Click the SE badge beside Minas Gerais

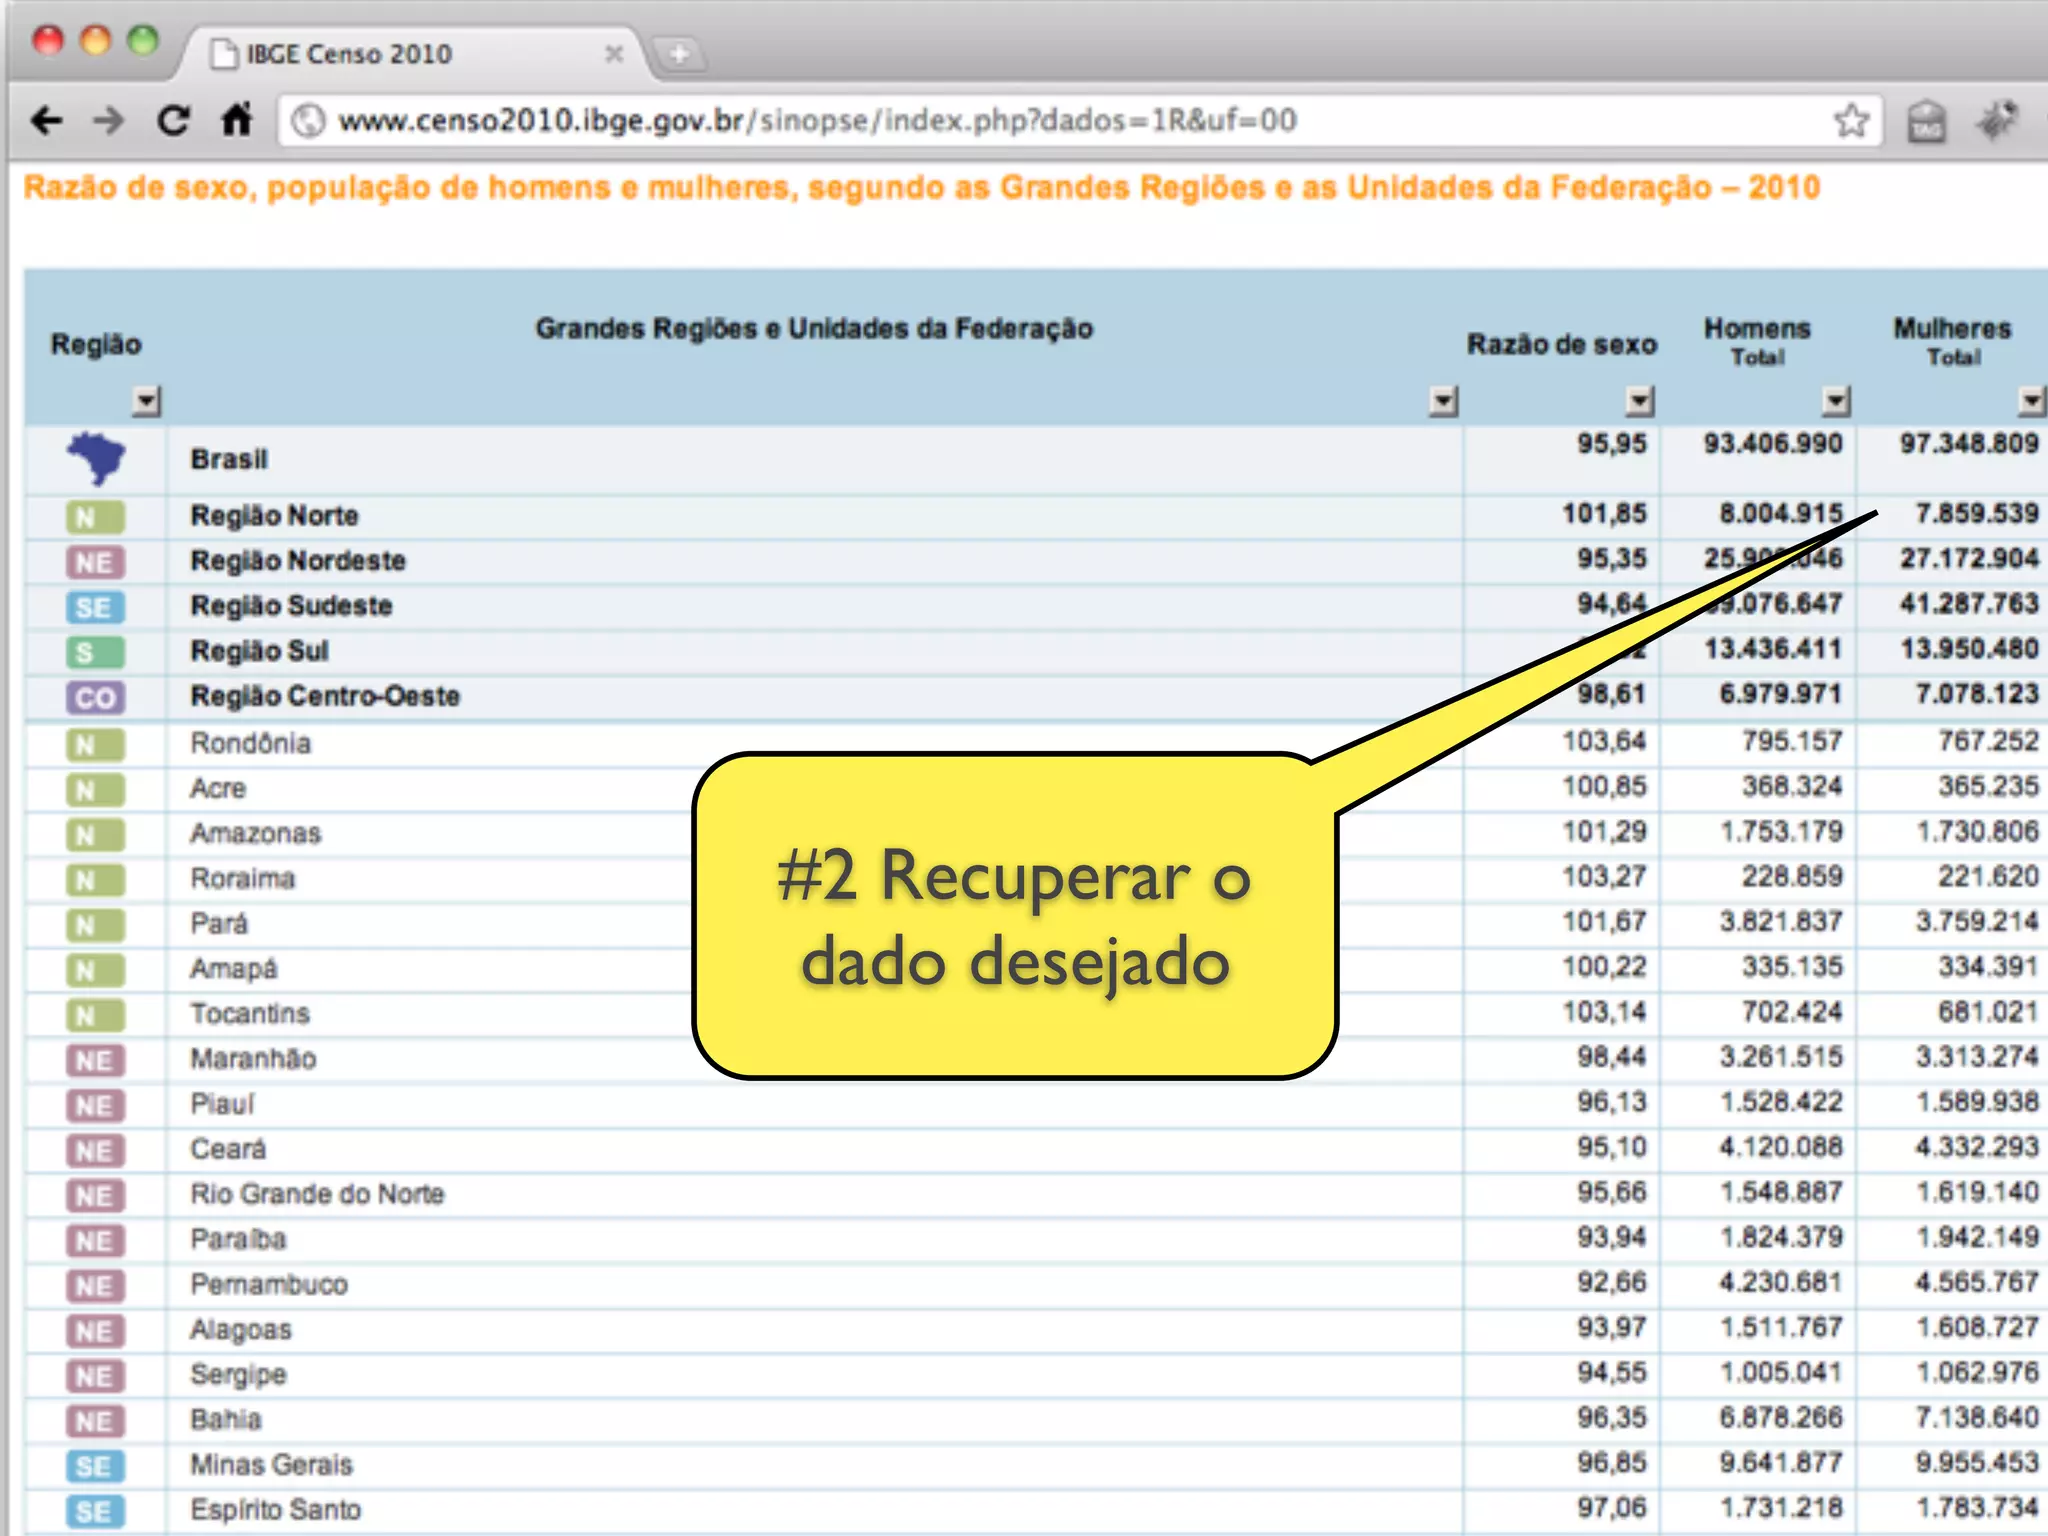coord(95,1466)
